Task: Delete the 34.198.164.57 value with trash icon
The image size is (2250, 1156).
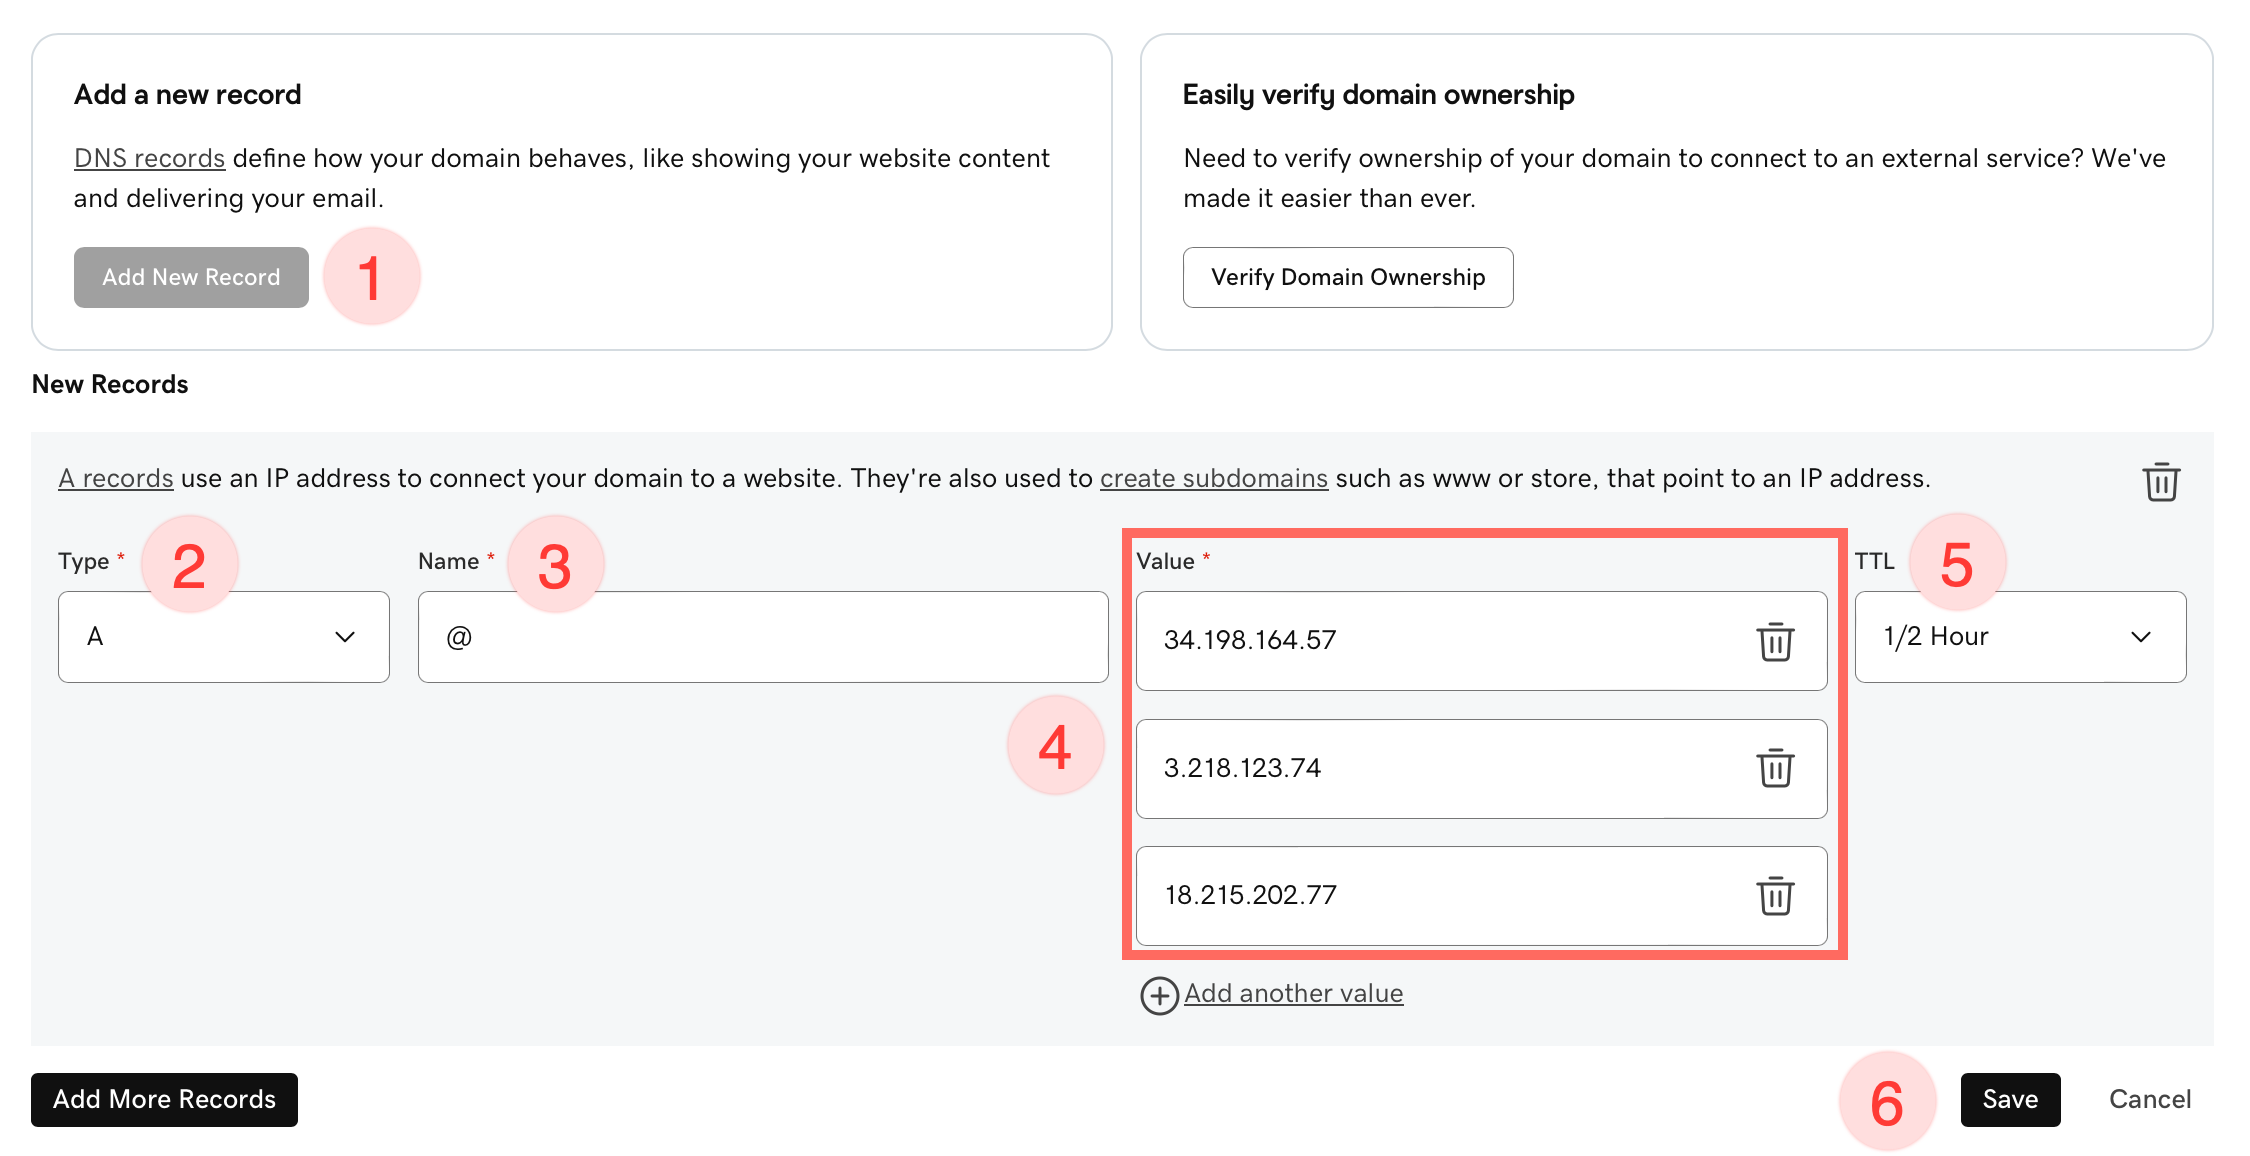Action: click(x=1775, y=641)
